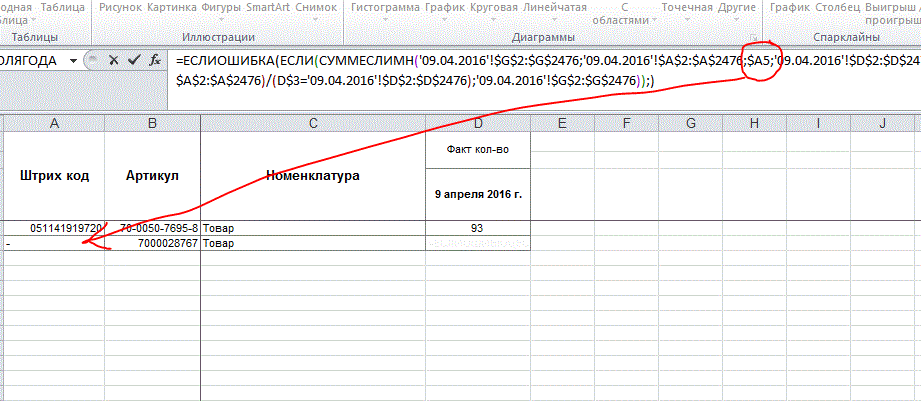Confirm the formula with the checkmark icon
The height and width of the screenshot is (401, 921).
pos(135,60)
